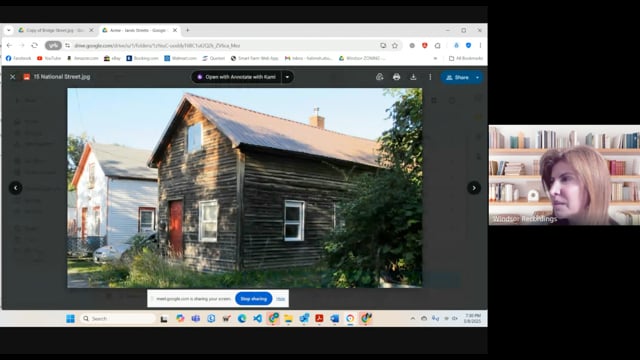Print the image using printer icon
The width and height of the screenshot is (640, 360).
pyautogui.click(x=396, y=77)
